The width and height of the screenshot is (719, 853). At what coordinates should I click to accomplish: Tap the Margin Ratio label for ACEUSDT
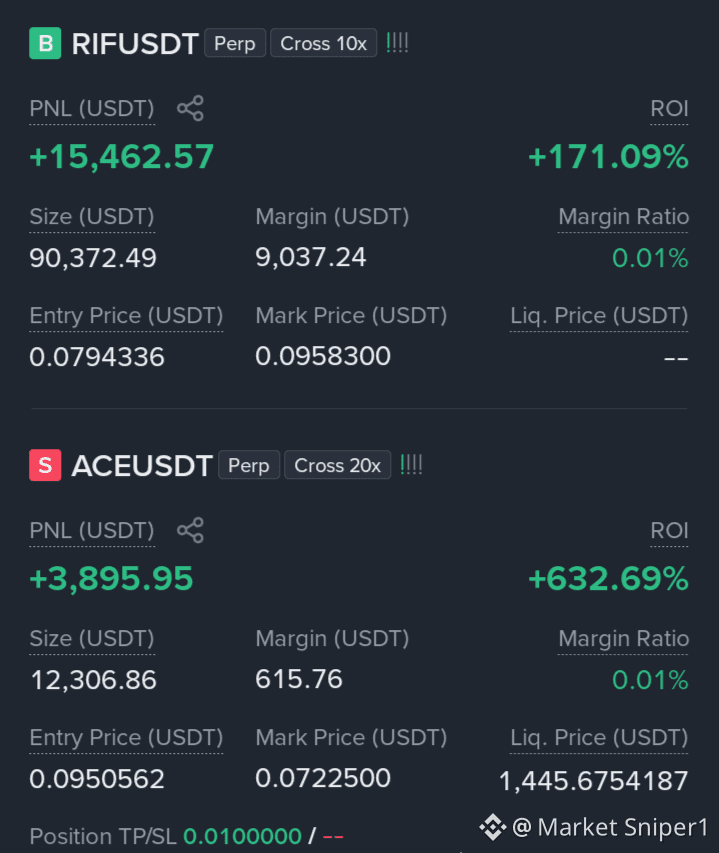point(624,639)
